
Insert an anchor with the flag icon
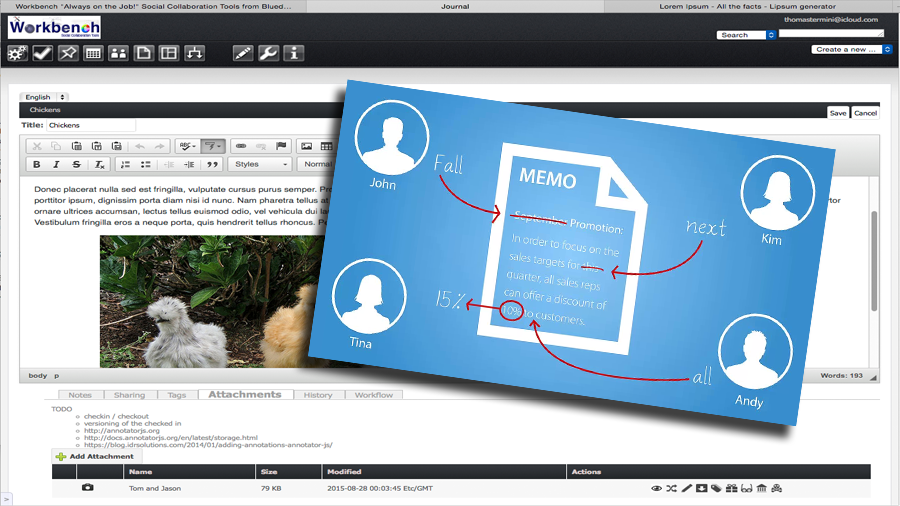[x=281, y=146]
